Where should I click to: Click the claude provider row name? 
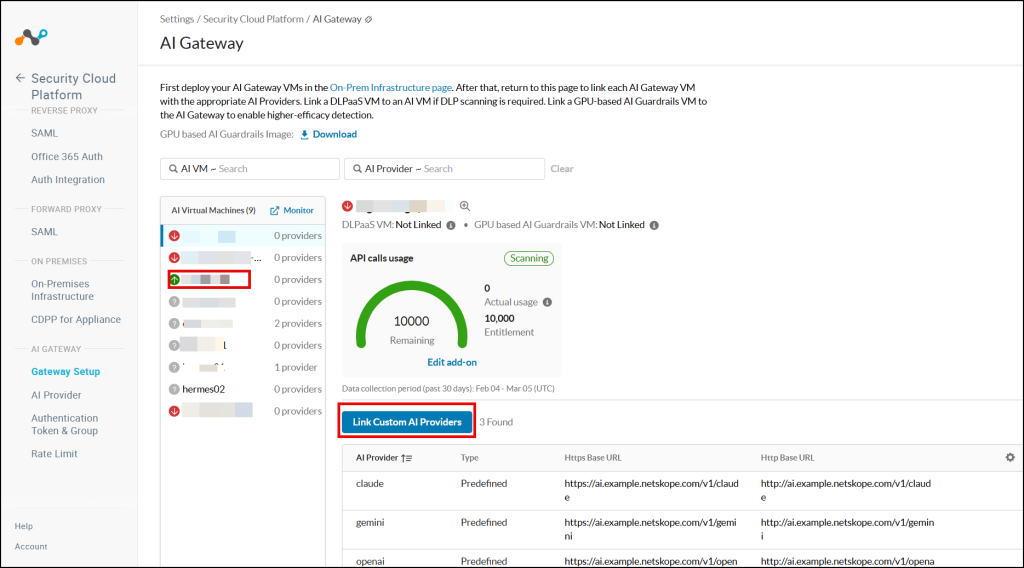[370, 484]
